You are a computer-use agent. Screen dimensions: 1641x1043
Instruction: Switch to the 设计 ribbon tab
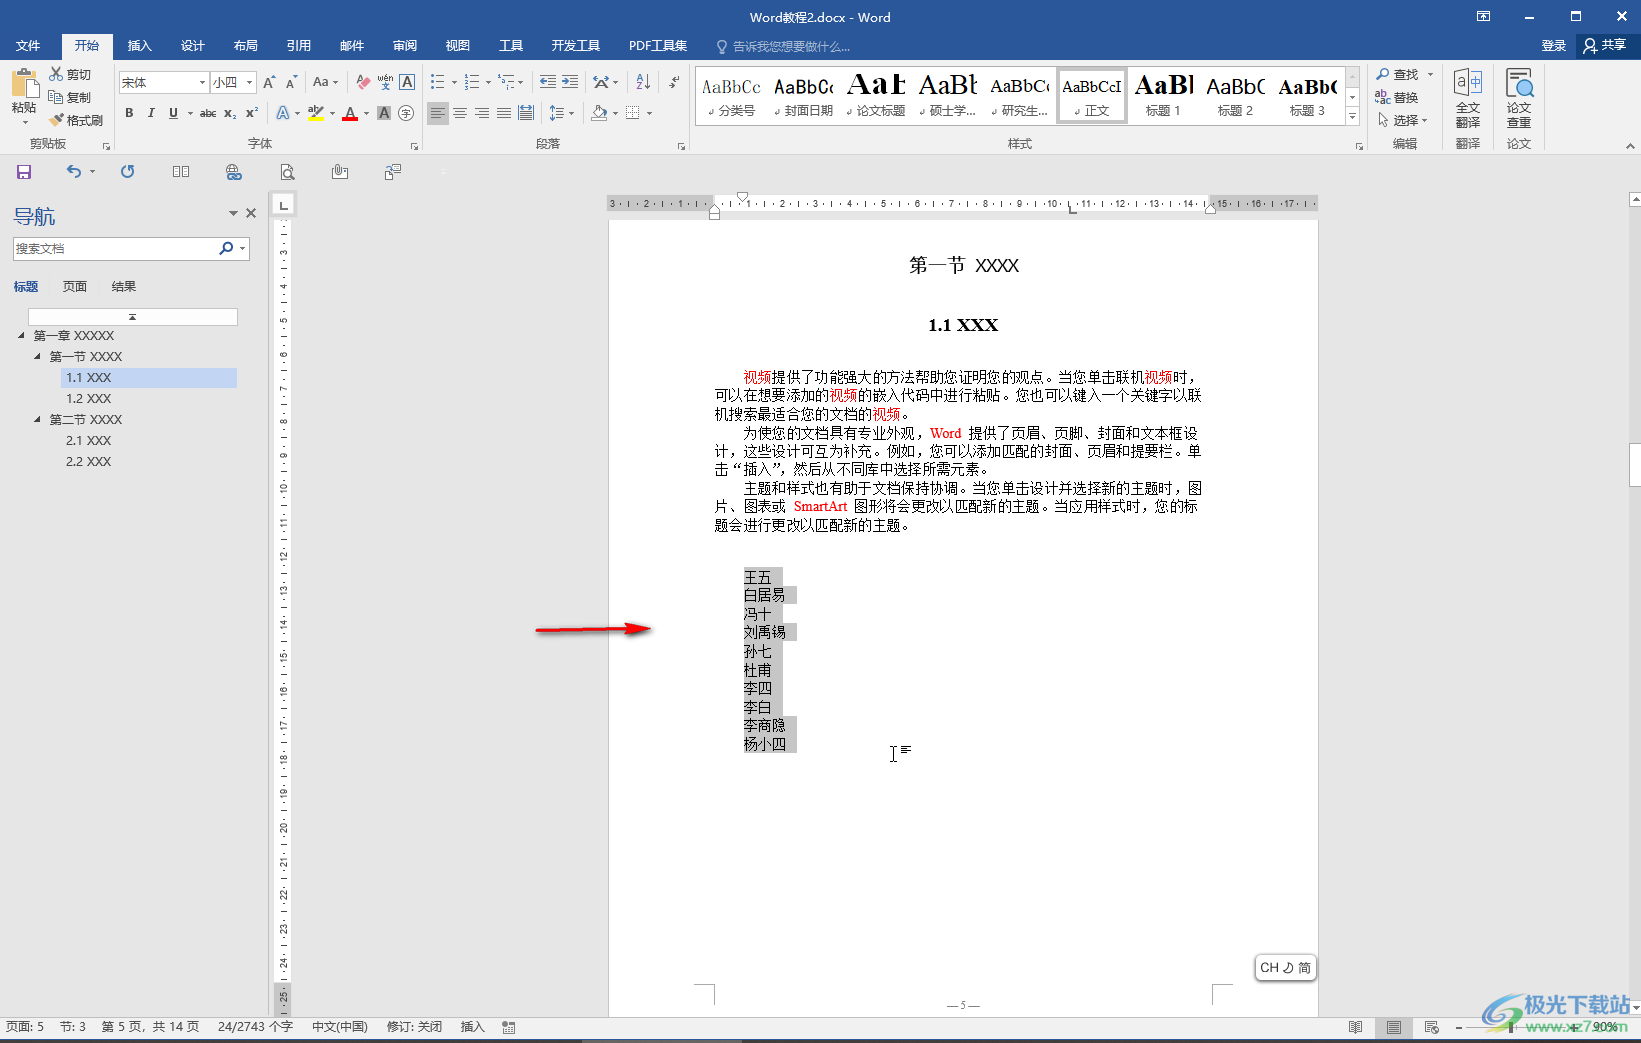[x=192, y=46]
